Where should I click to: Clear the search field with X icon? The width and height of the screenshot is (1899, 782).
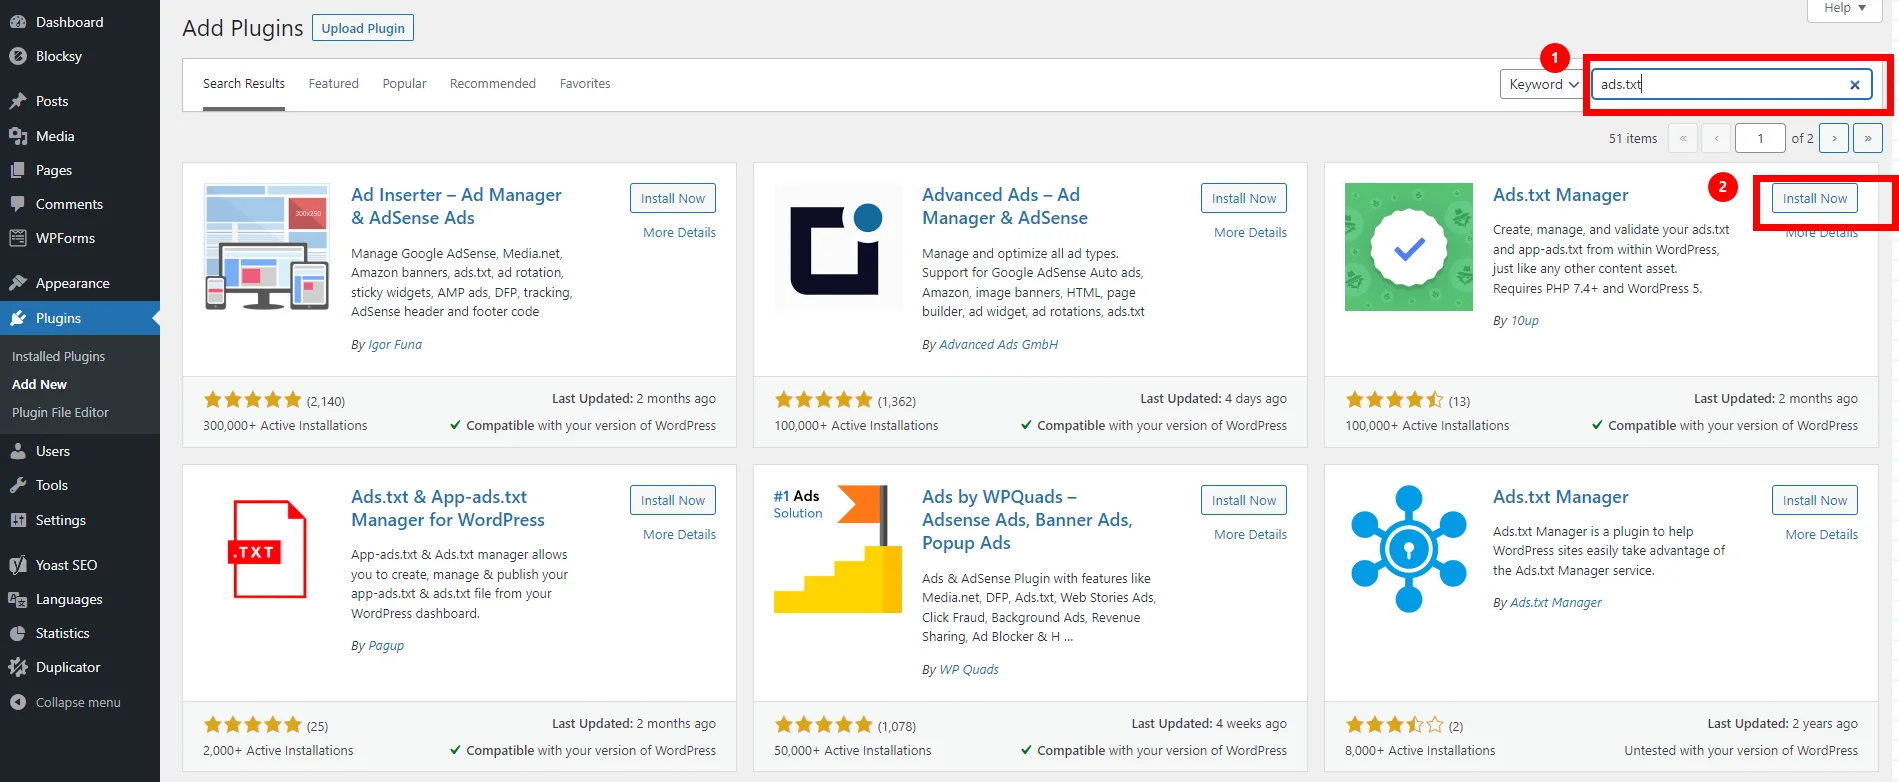1854,85
